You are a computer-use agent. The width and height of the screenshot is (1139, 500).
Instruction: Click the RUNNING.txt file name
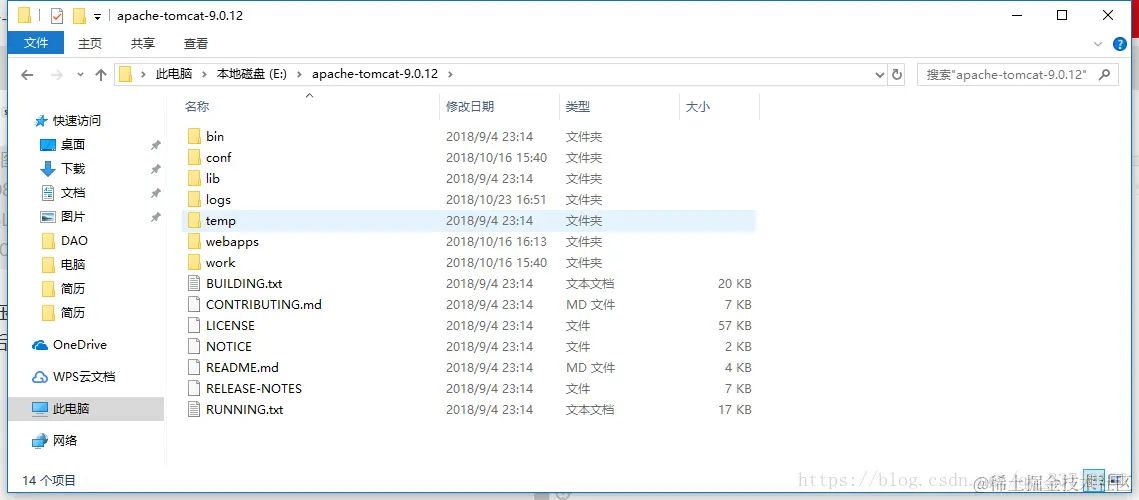point(245,410)
